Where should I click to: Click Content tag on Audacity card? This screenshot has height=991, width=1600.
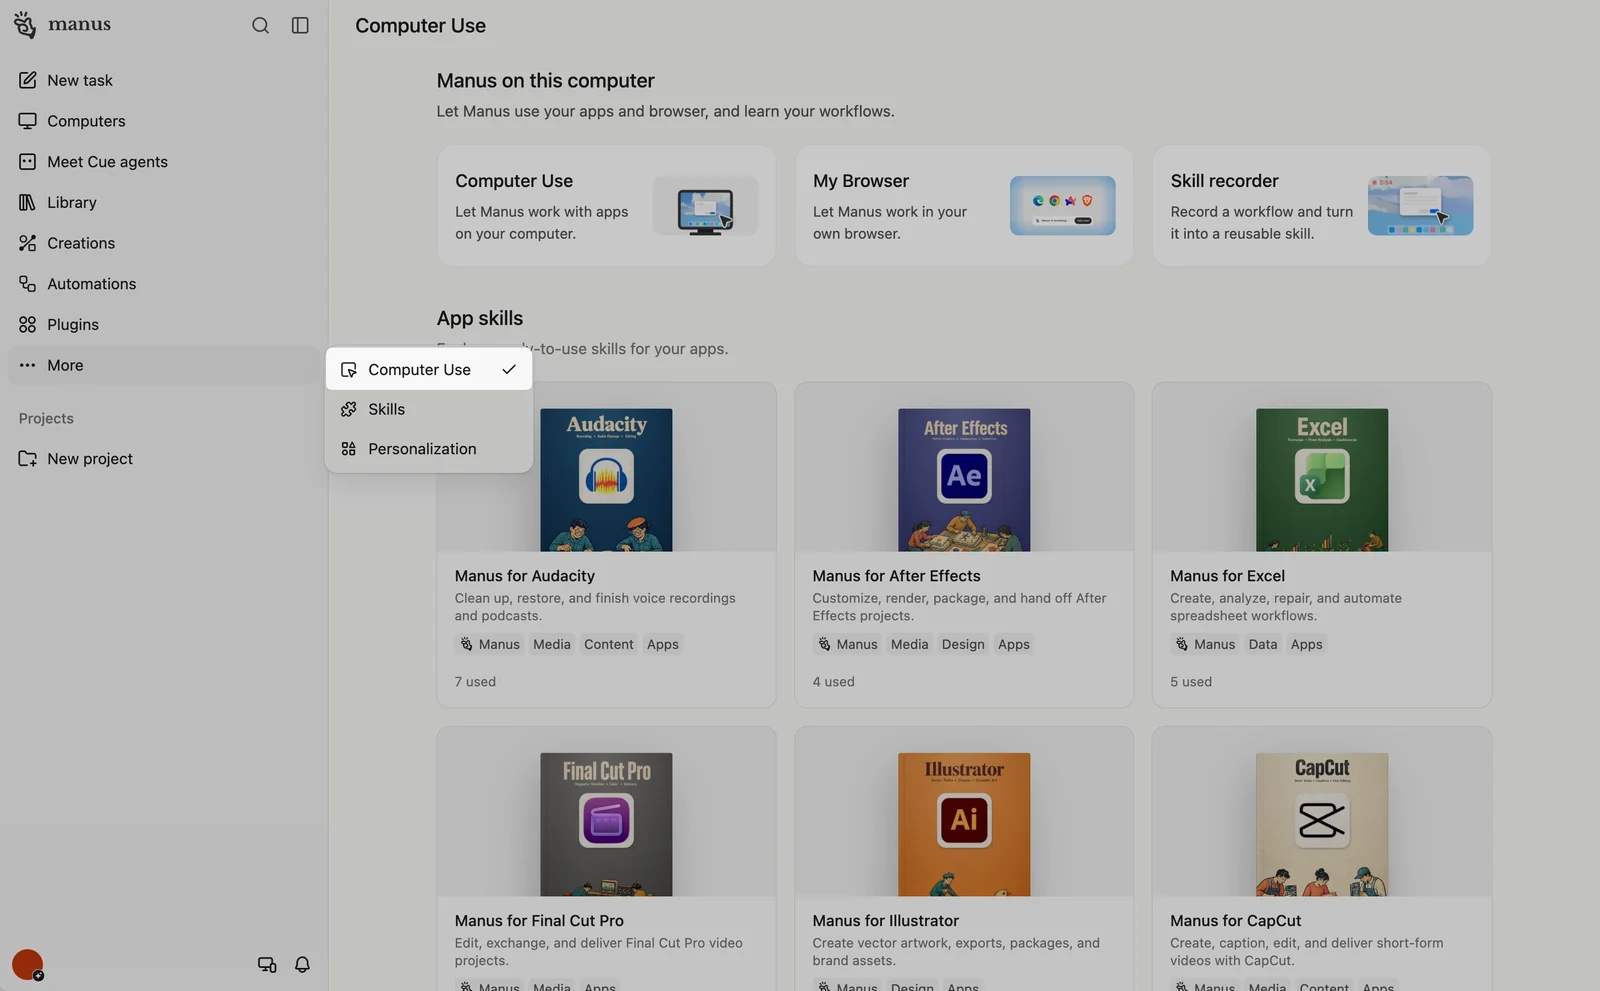(609, 645)
